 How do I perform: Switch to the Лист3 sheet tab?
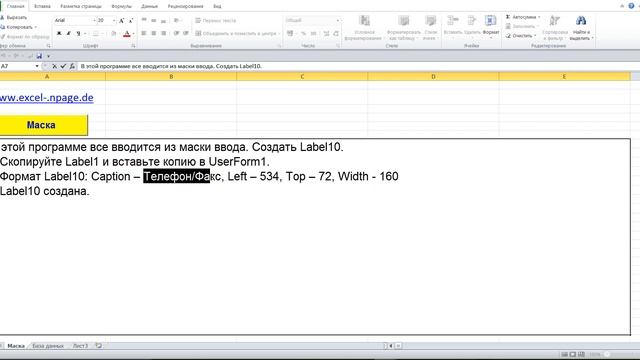[80, 346]
